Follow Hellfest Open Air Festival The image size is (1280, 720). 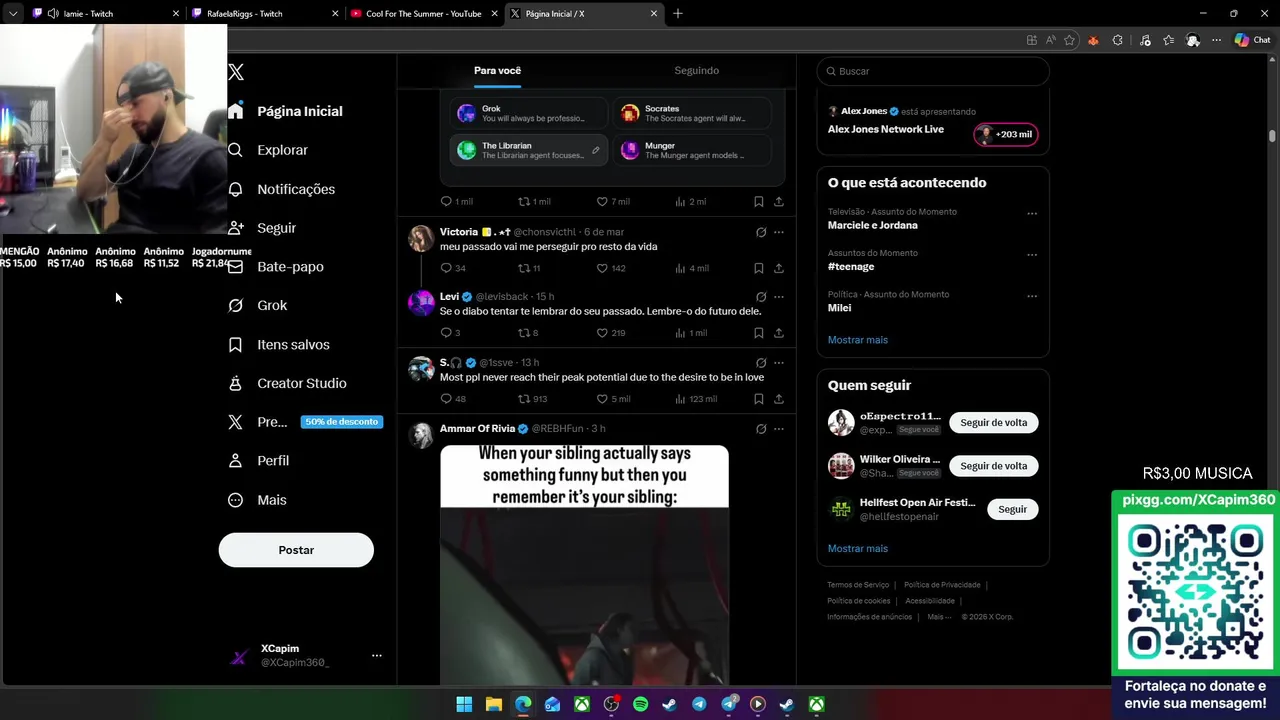pos(1012,509)
